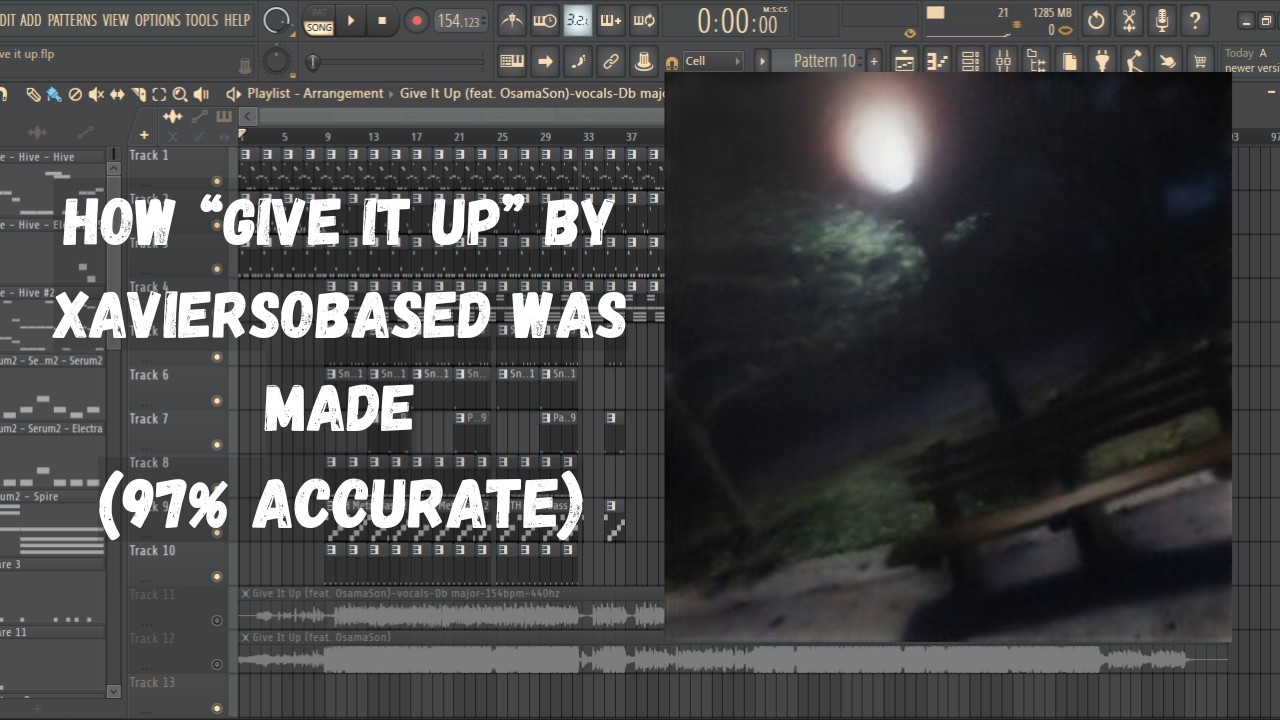Select the Pattern 10 selector

[818, 61]
